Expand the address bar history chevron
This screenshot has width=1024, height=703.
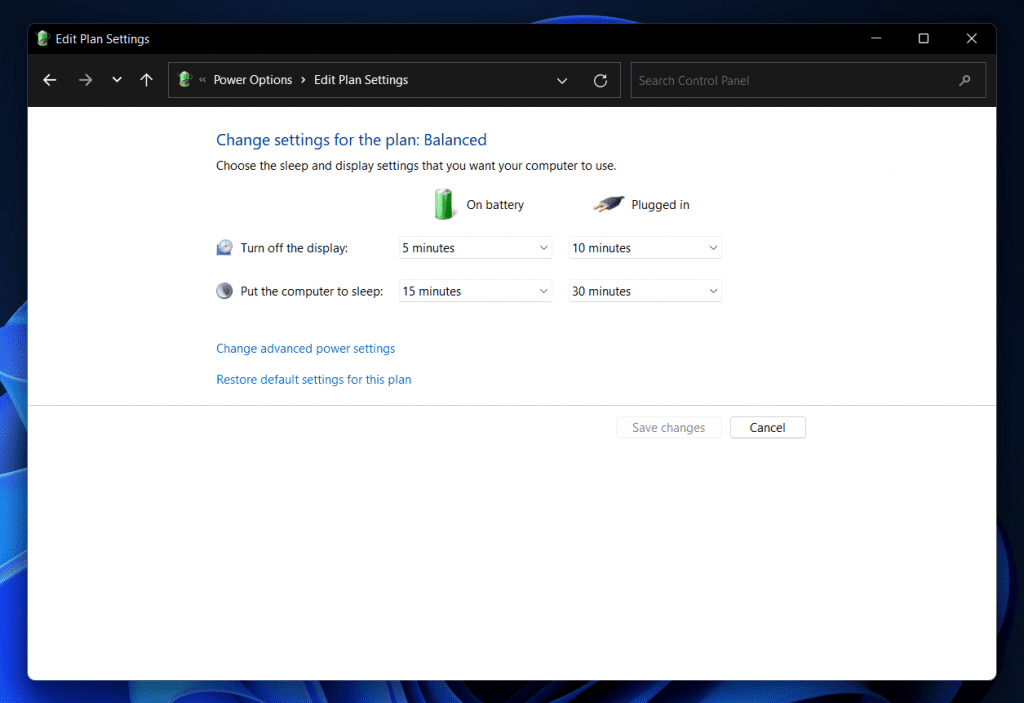pyautogui.click(x=116, y=80)
